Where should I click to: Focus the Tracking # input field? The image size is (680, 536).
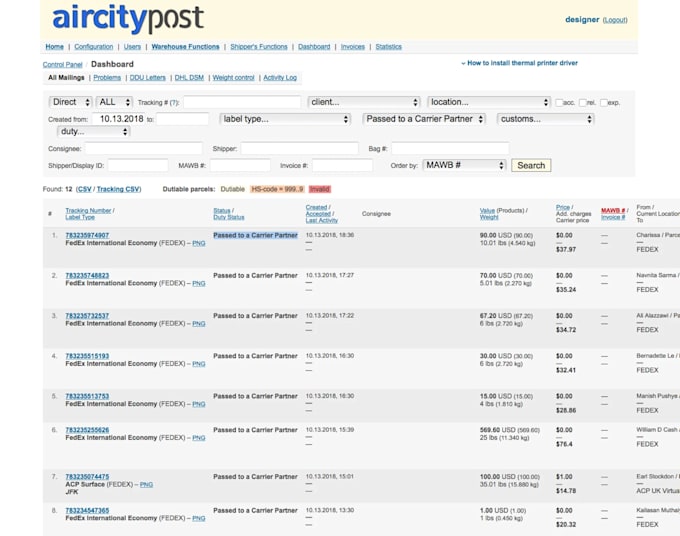(x=242, y=102)
